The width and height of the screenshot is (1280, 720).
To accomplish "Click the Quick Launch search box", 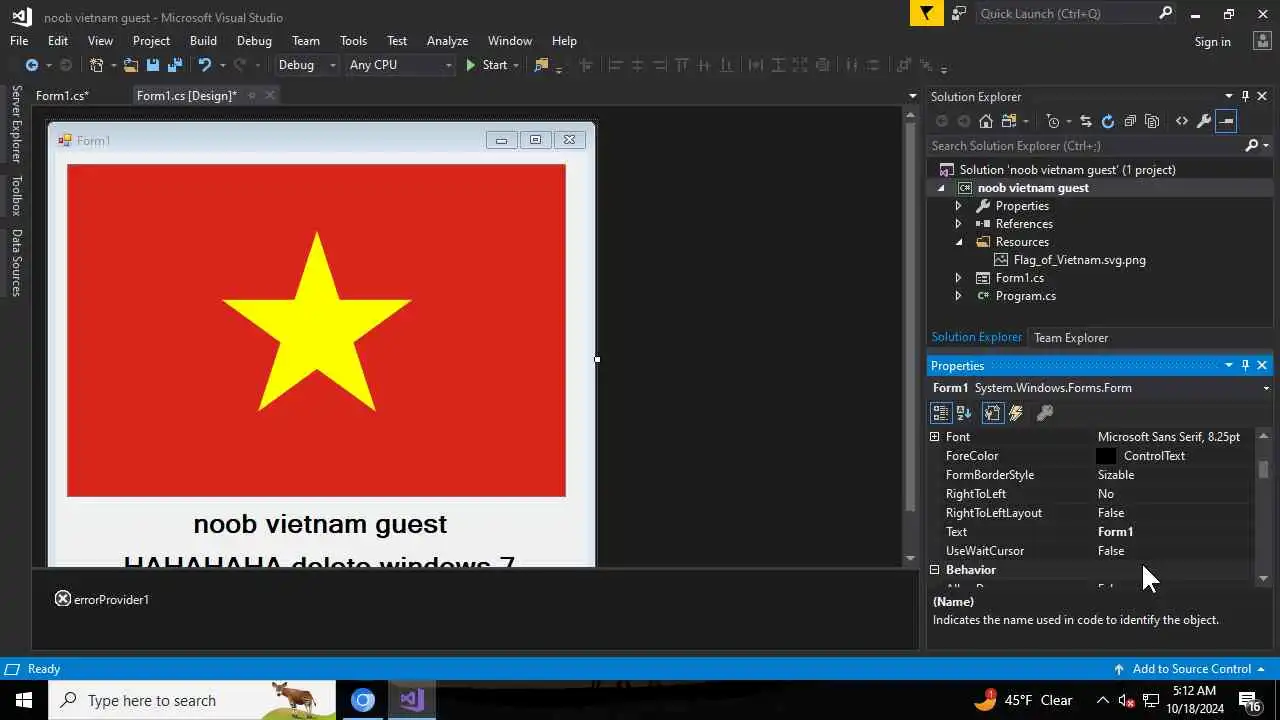I will click(x=1066, y=14).
